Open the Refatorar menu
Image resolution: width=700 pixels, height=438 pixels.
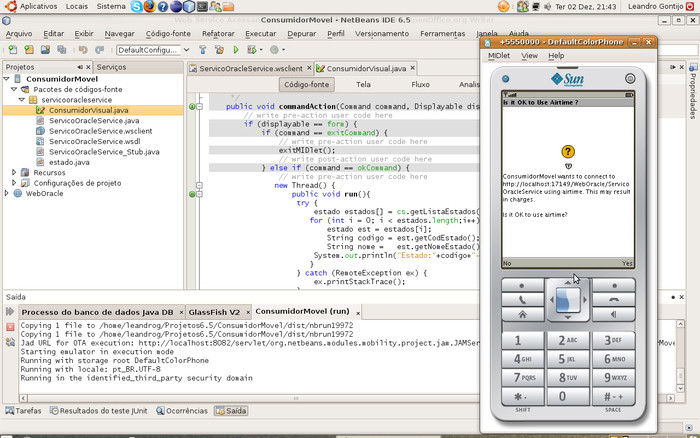(x=218, y=33)
